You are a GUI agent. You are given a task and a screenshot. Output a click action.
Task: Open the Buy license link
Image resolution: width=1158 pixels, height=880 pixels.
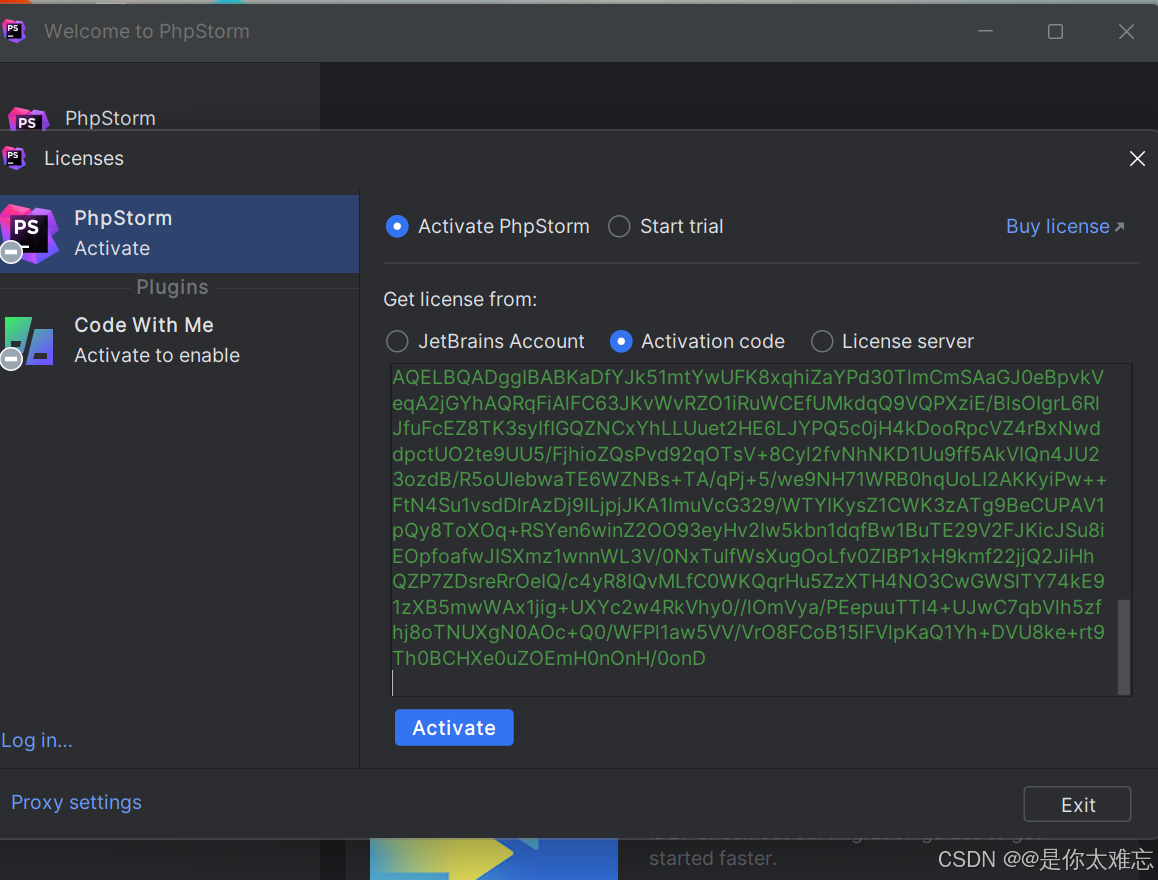click(1065, 227)
